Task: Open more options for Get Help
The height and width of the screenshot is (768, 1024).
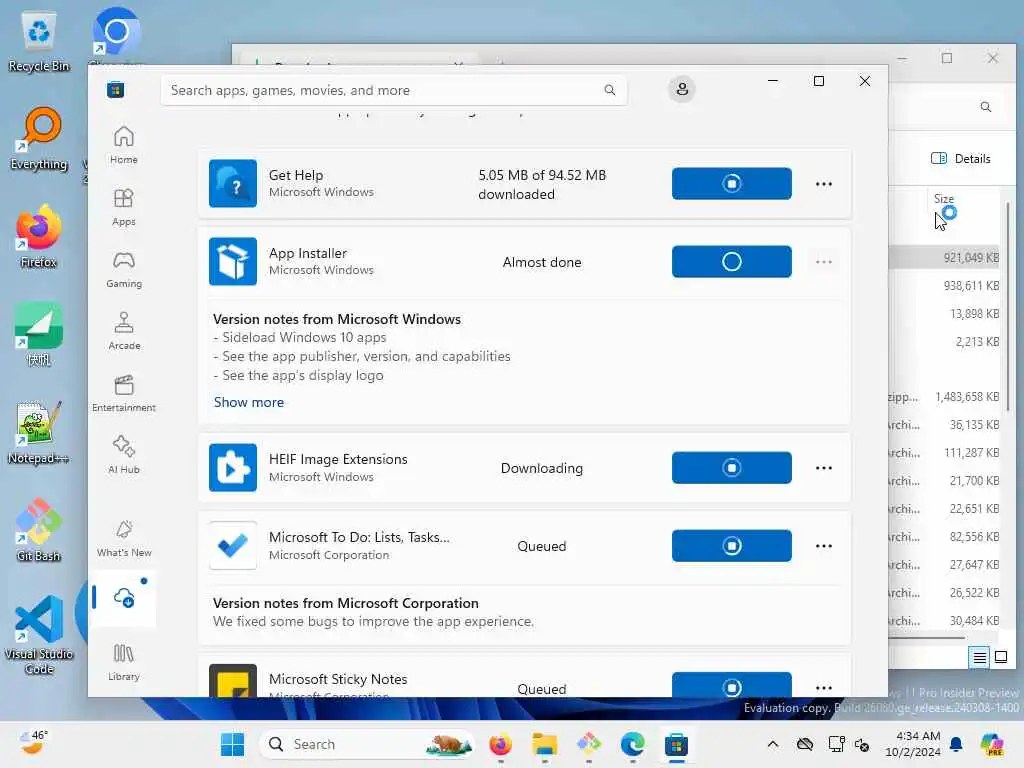Action: pyautogui.click(x=824, y=184)
